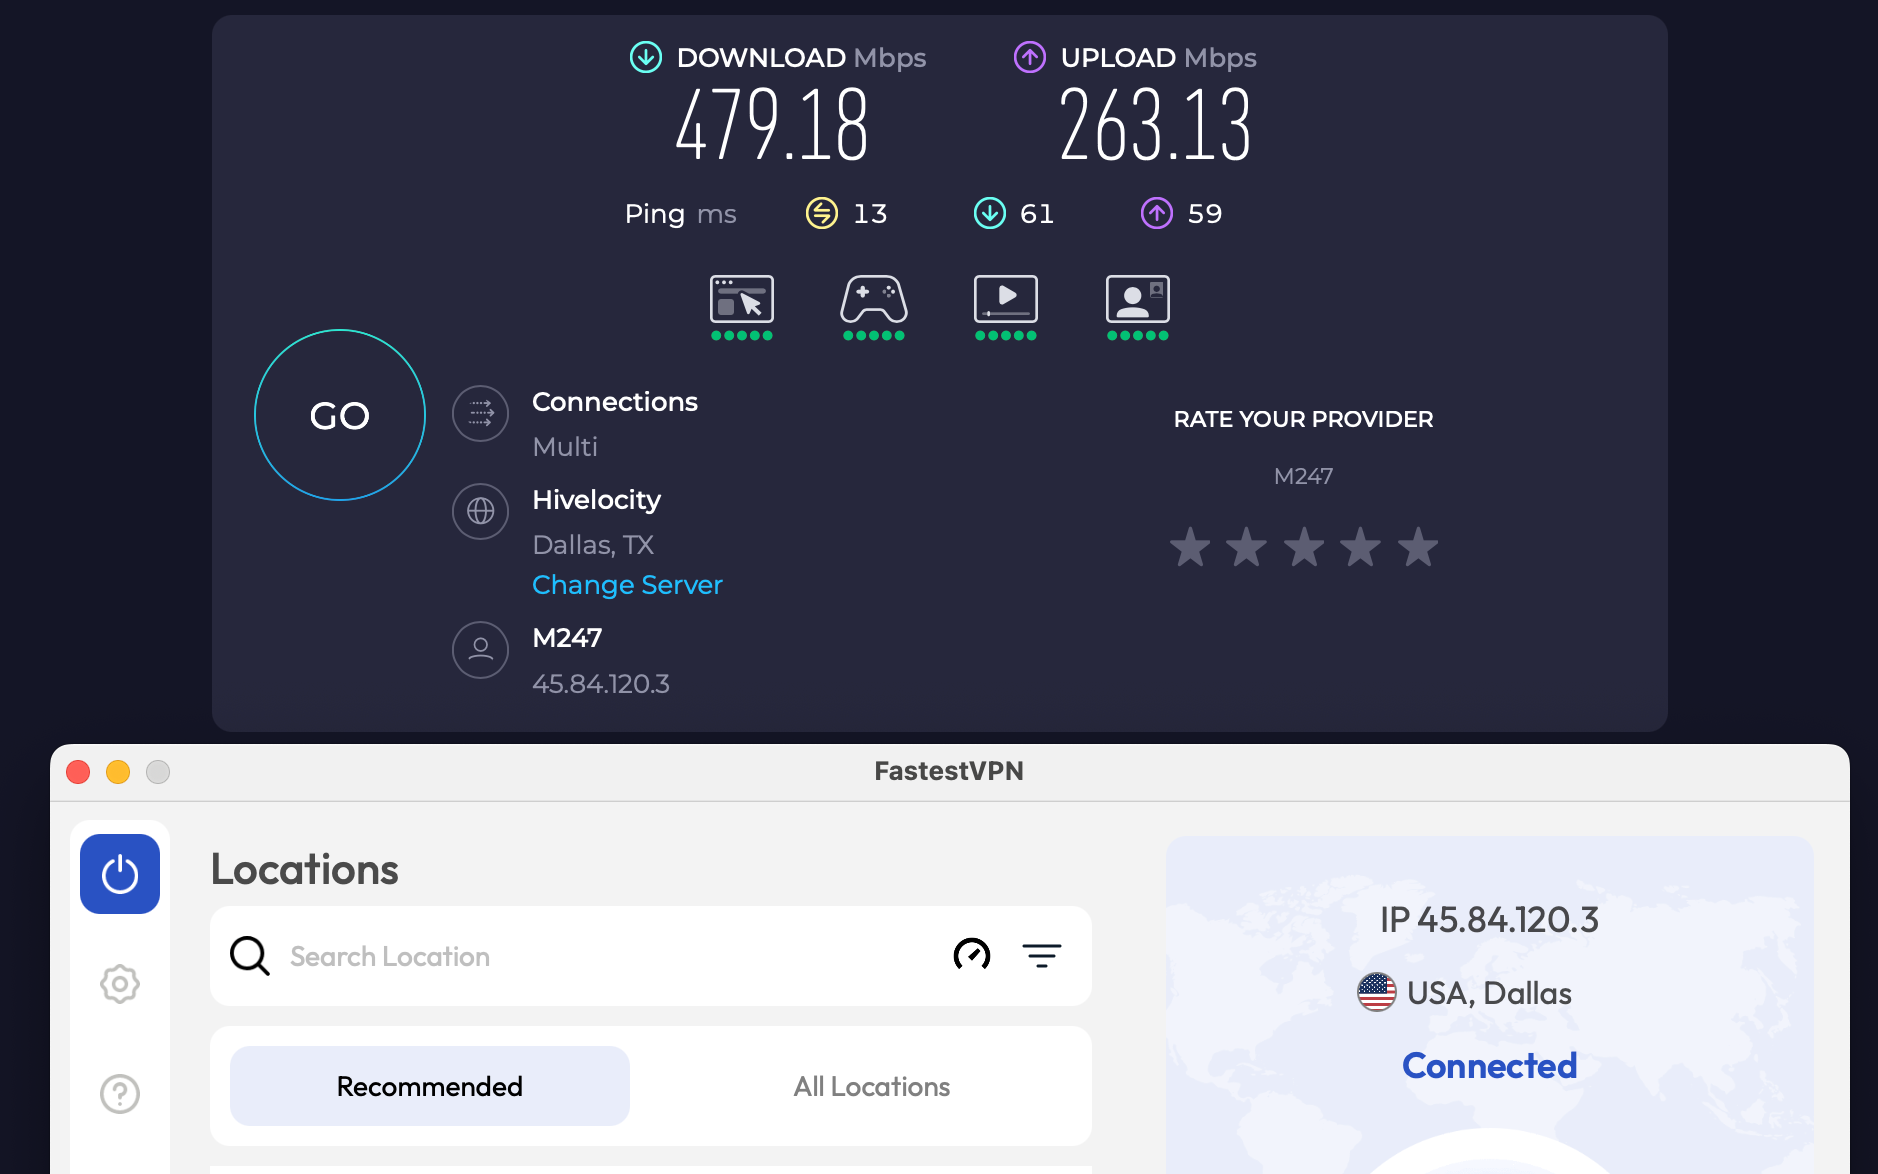Viewport: 1878px width, 1174px height.
Task: Click the IP 45.84.120.3 text in FastestVPN
Action: [1490, 920]
